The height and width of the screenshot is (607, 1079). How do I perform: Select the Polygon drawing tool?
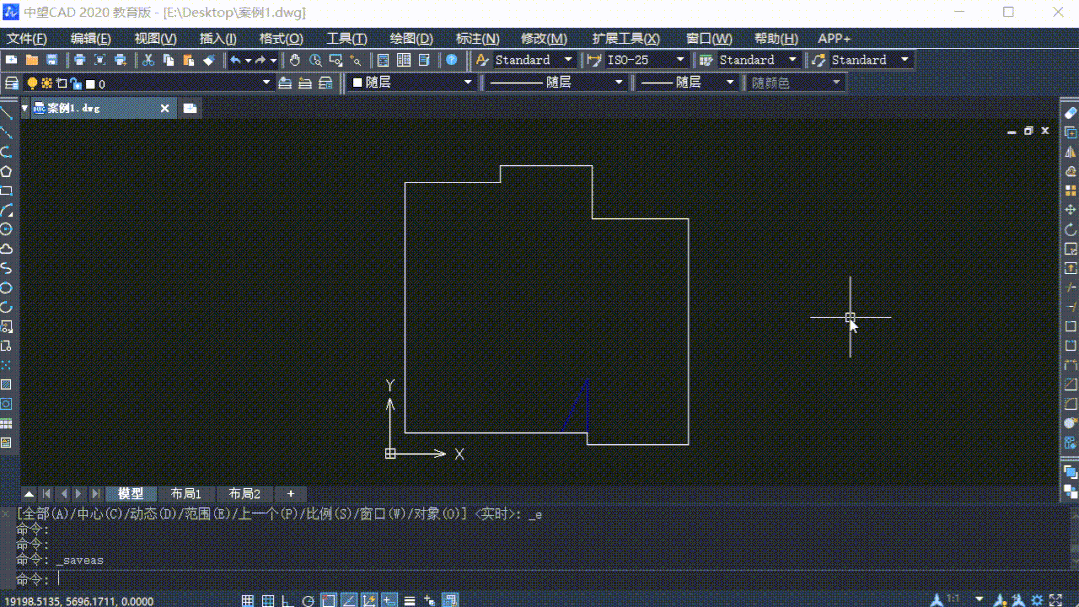click(7, 171)
